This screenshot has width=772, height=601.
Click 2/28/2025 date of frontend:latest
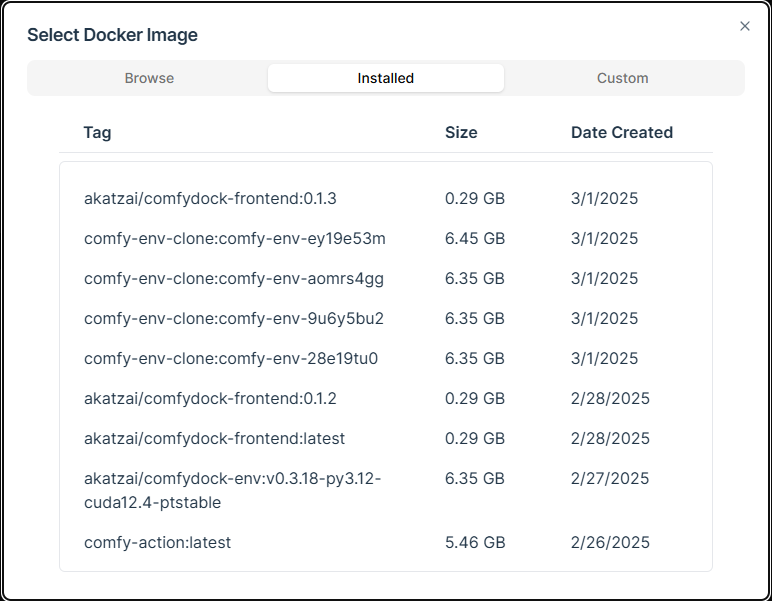coord(610,439)
